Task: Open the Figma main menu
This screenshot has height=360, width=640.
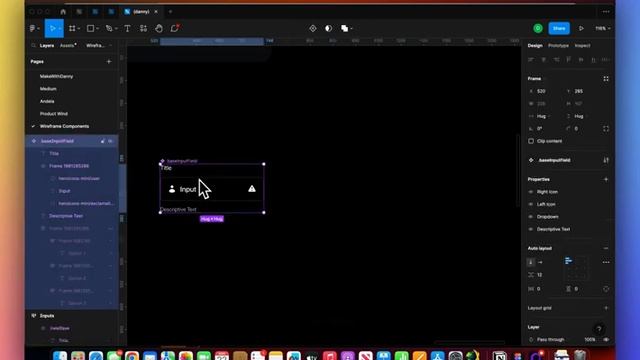Action: click(x=33, y=28)
